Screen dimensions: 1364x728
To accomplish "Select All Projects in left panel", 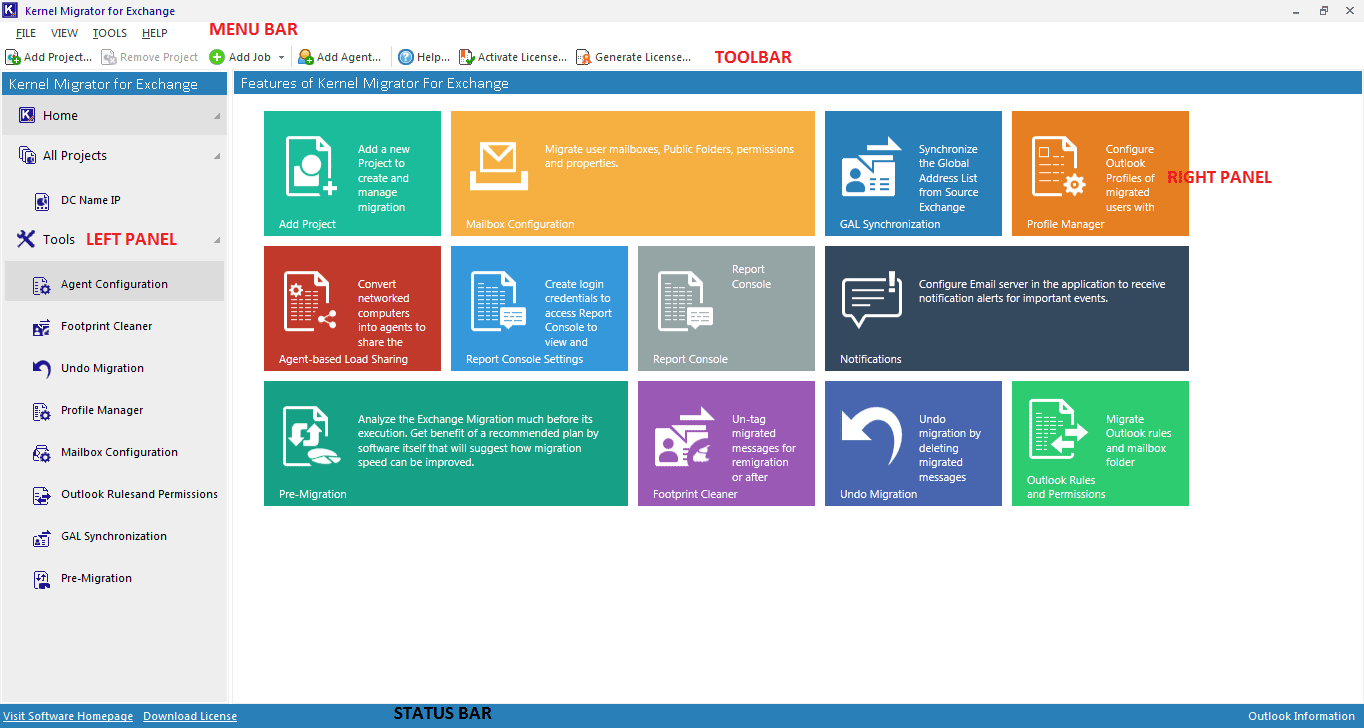I will 113,155.
